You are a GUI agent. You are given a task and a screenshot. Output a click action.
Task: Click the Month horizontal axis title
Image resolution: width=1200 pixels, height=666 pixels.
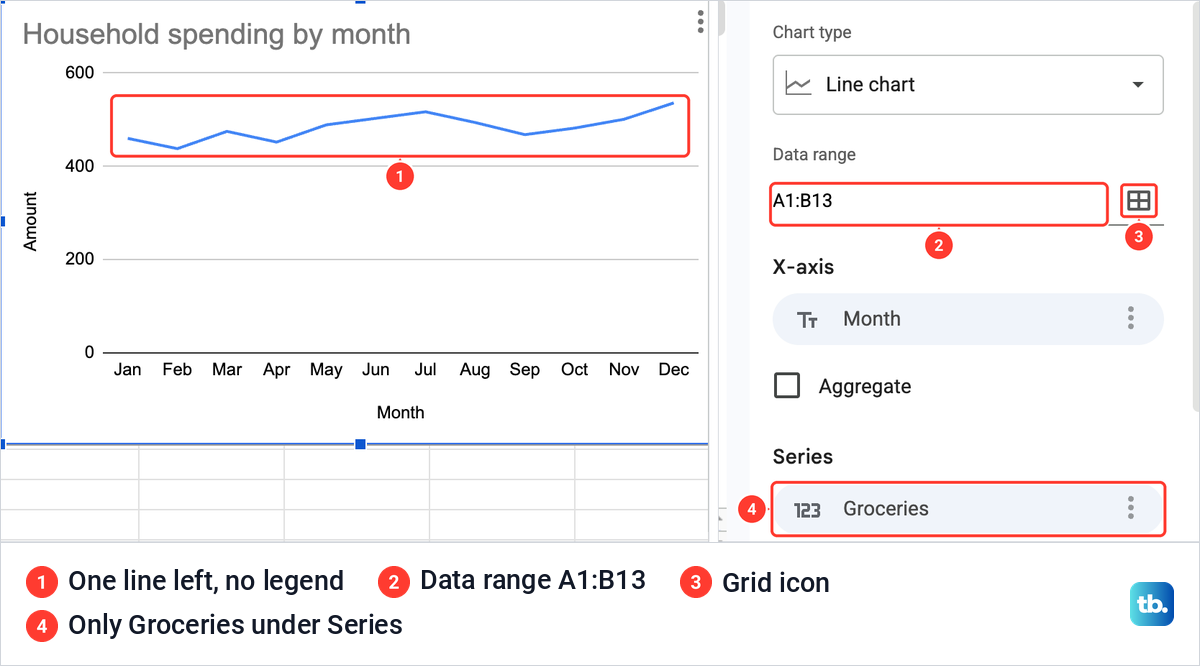tap(400, 412)
